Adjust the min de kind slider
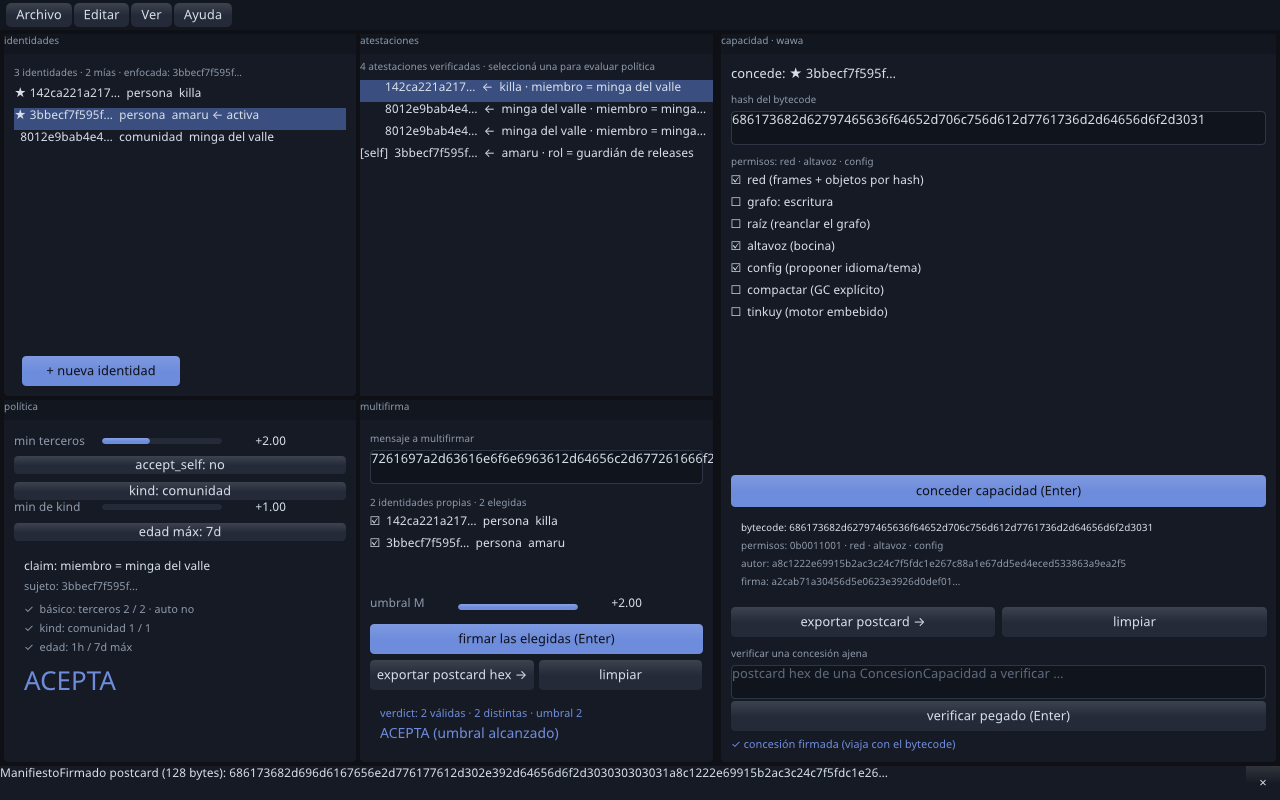Screen dimensions: 1280x800 coord(162,507)
